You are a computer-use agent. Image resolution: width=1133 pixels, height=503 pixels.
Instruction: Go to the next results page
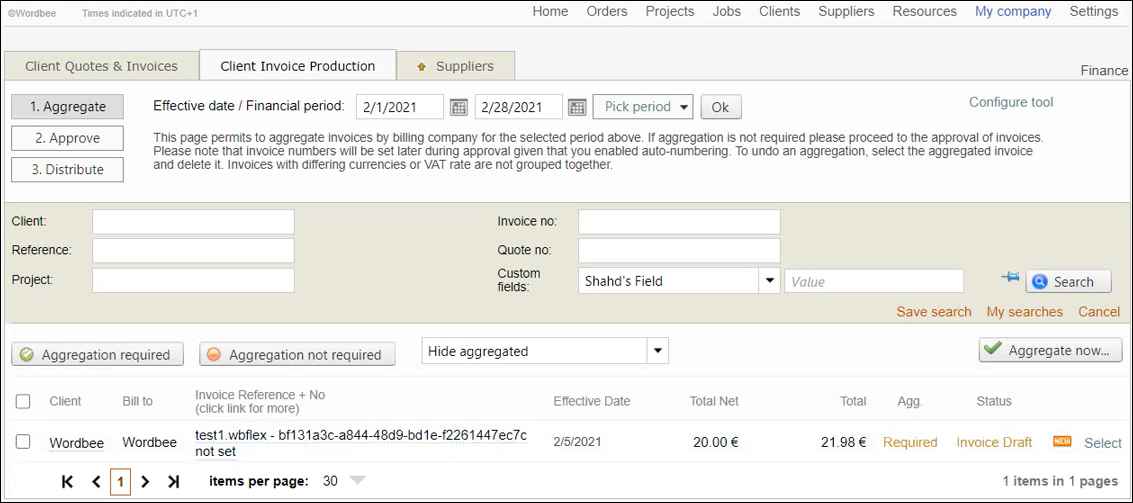click(x=145, y=482)
